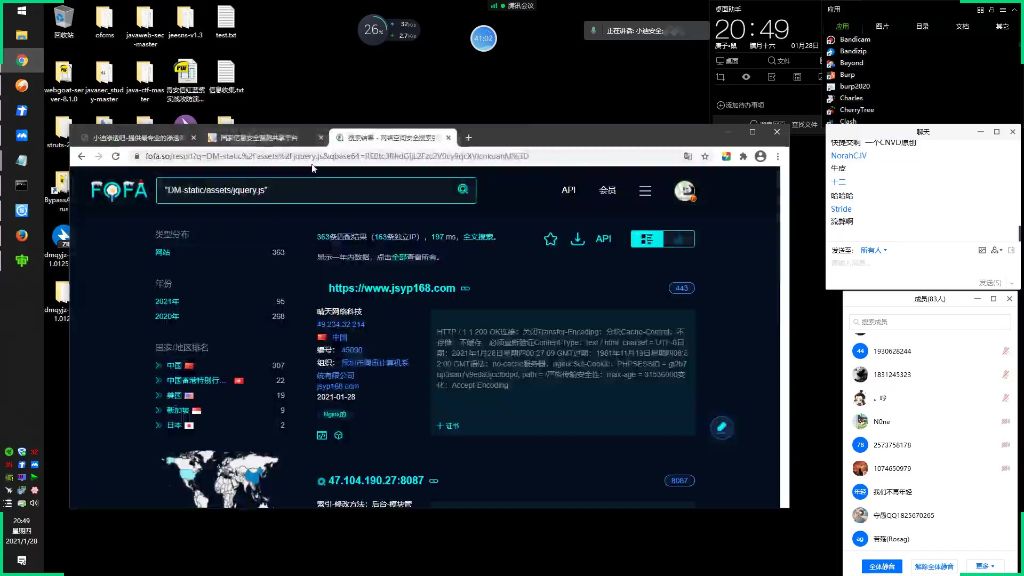Expand the 美国 country entry

pyautogui.click(x=159, y=395)
